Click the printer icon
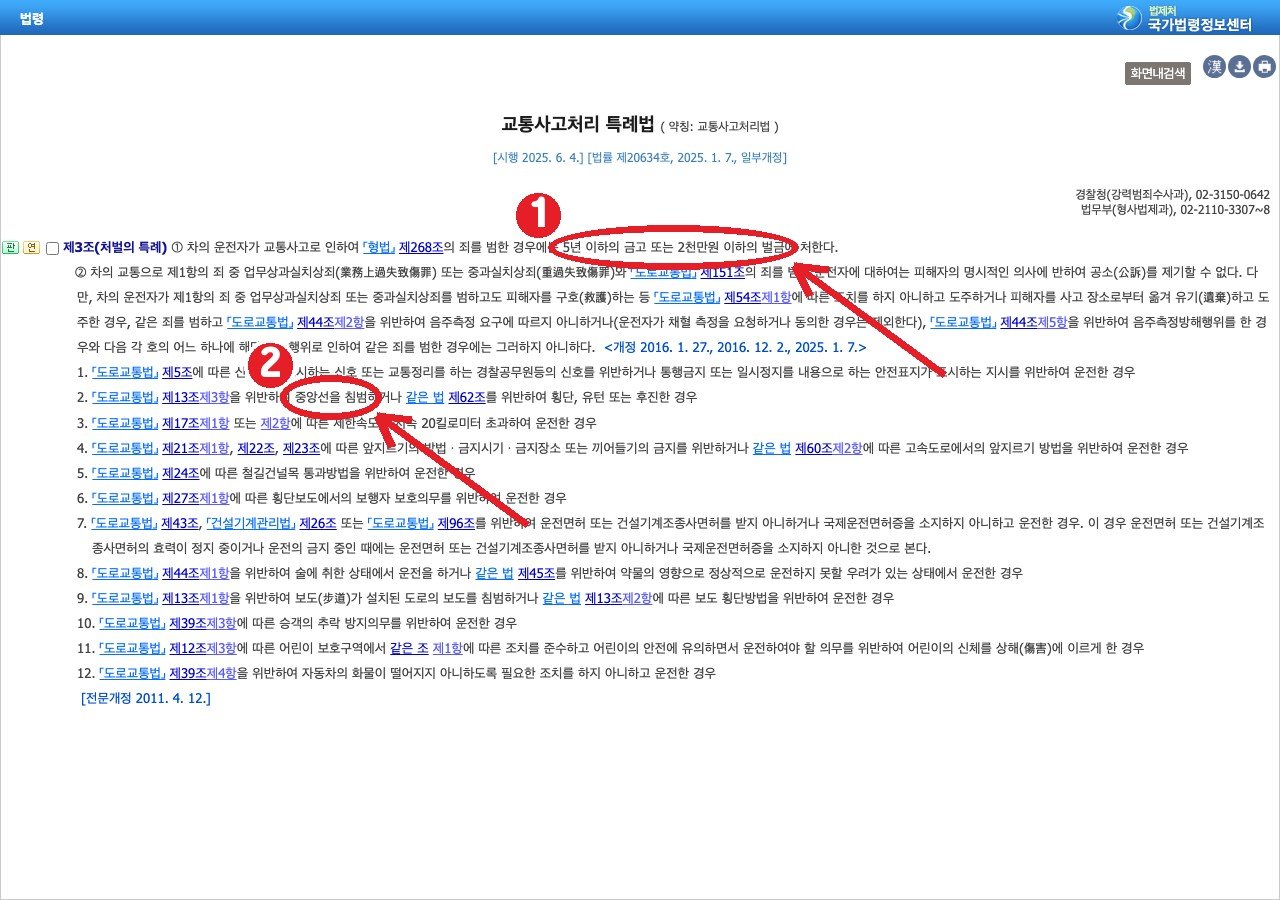The image size is (1280, 900). pyautogui.click(x=1265, y=67)
